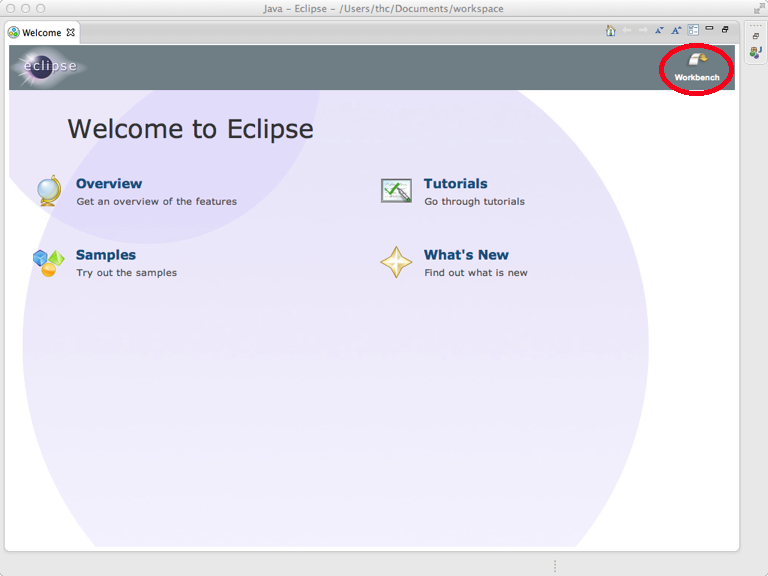
Task: Open the Overview link
Action: click(109, 184)
